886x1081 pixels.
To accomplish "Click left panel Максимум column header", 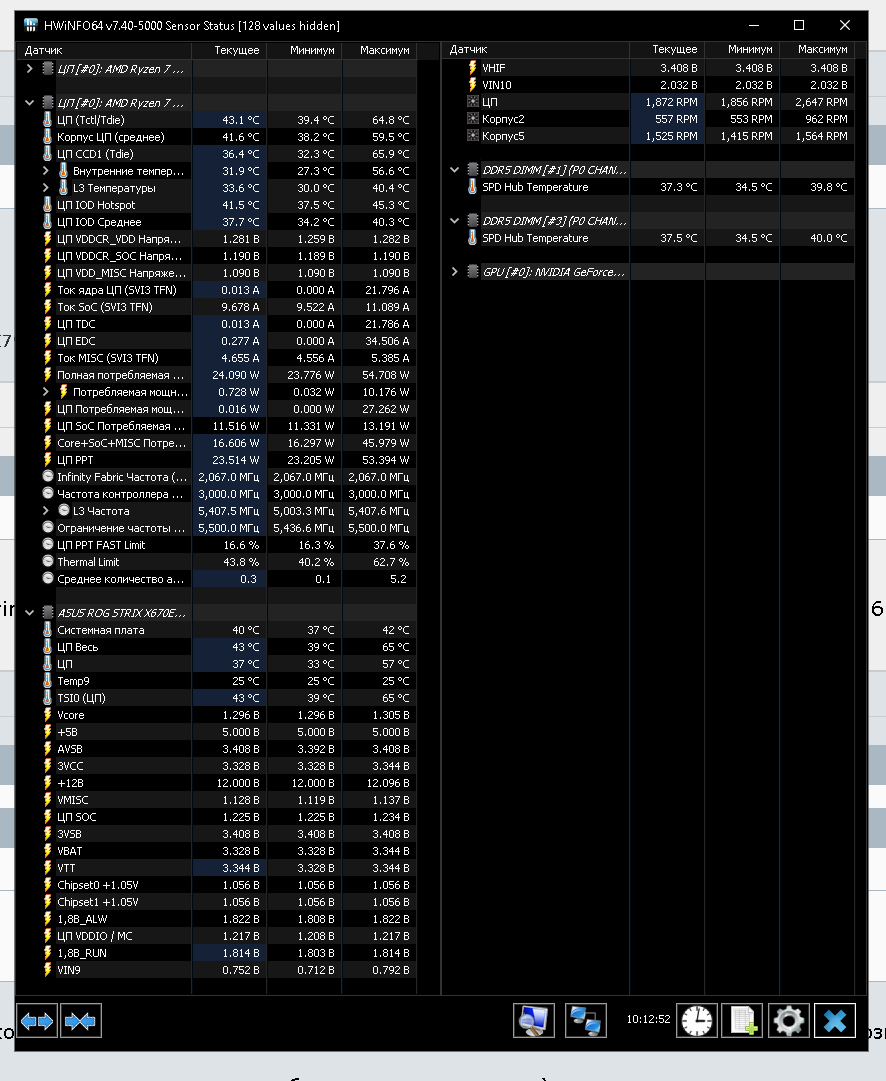I will pyautogui.click(x=379, y=50).
